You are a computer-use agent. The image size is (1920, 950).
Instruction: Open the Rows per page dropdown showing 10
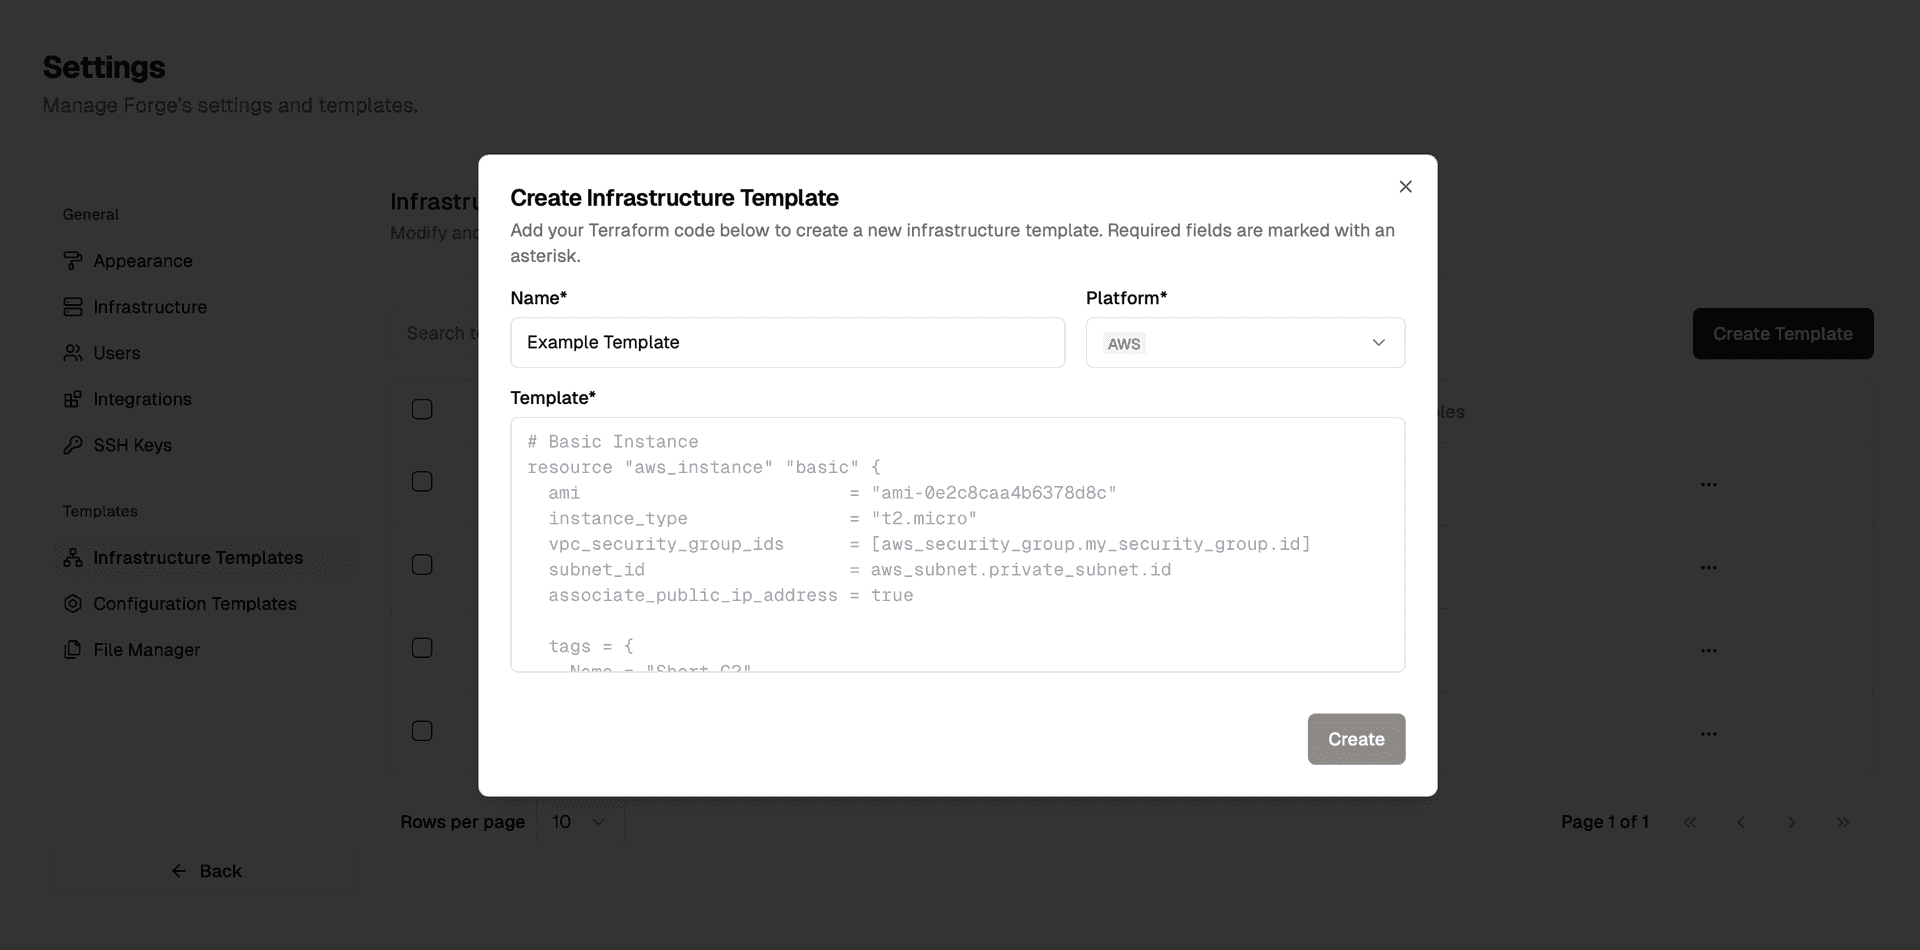pos(580,822)
